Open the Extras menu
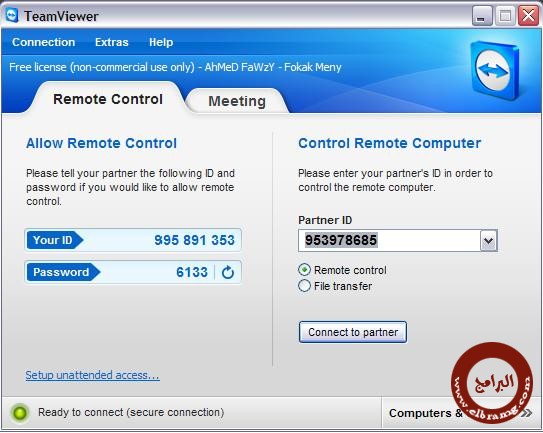 click(112, 42)
